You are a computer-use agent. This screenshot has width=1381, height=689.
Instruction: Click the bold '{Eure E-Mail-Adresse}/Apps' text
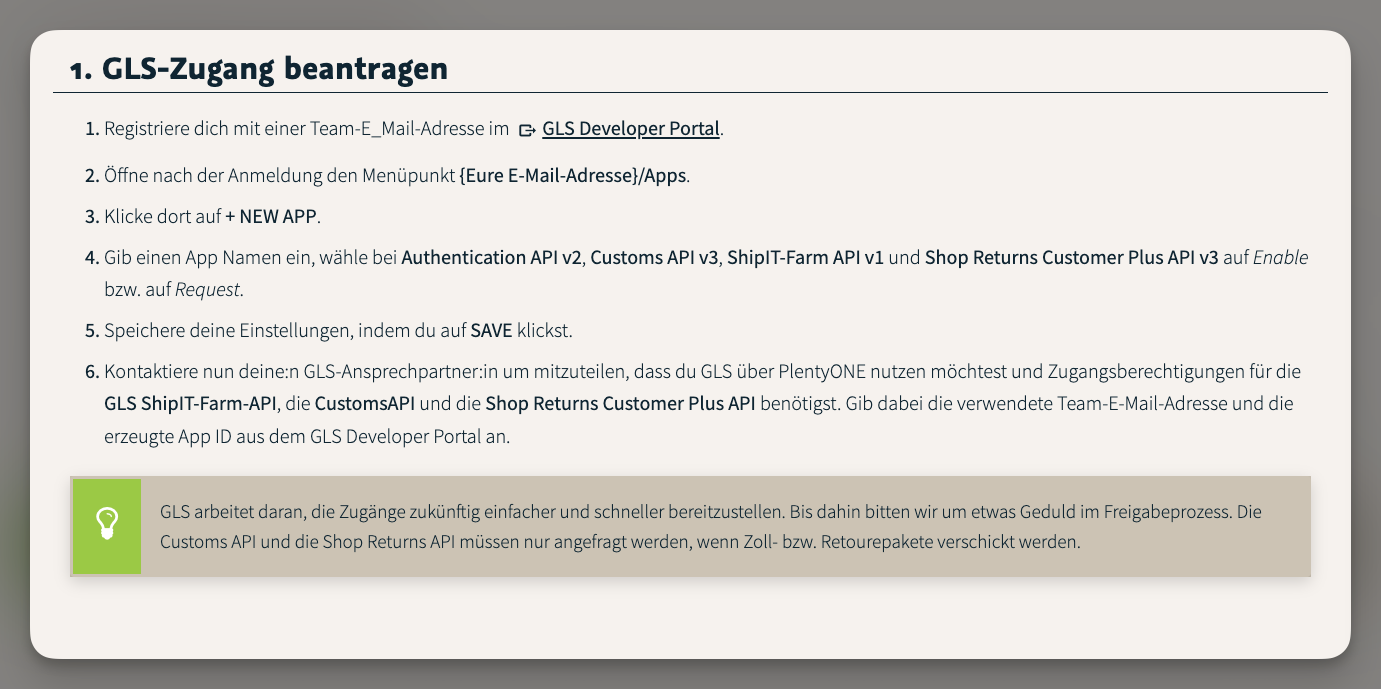click(x=573, y=176)
